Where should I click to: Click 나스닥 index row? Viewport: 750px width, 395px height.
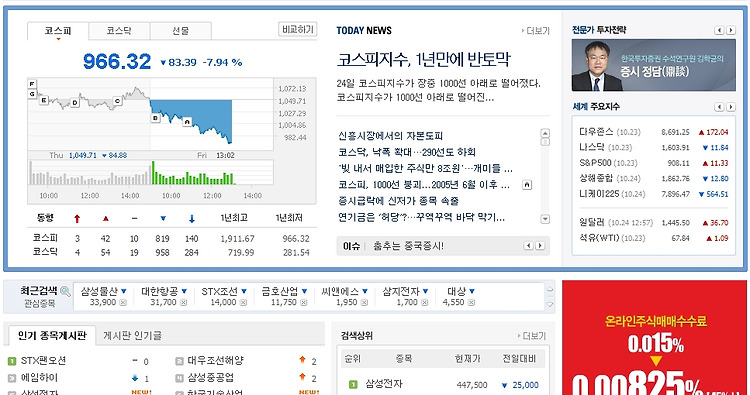653,147
